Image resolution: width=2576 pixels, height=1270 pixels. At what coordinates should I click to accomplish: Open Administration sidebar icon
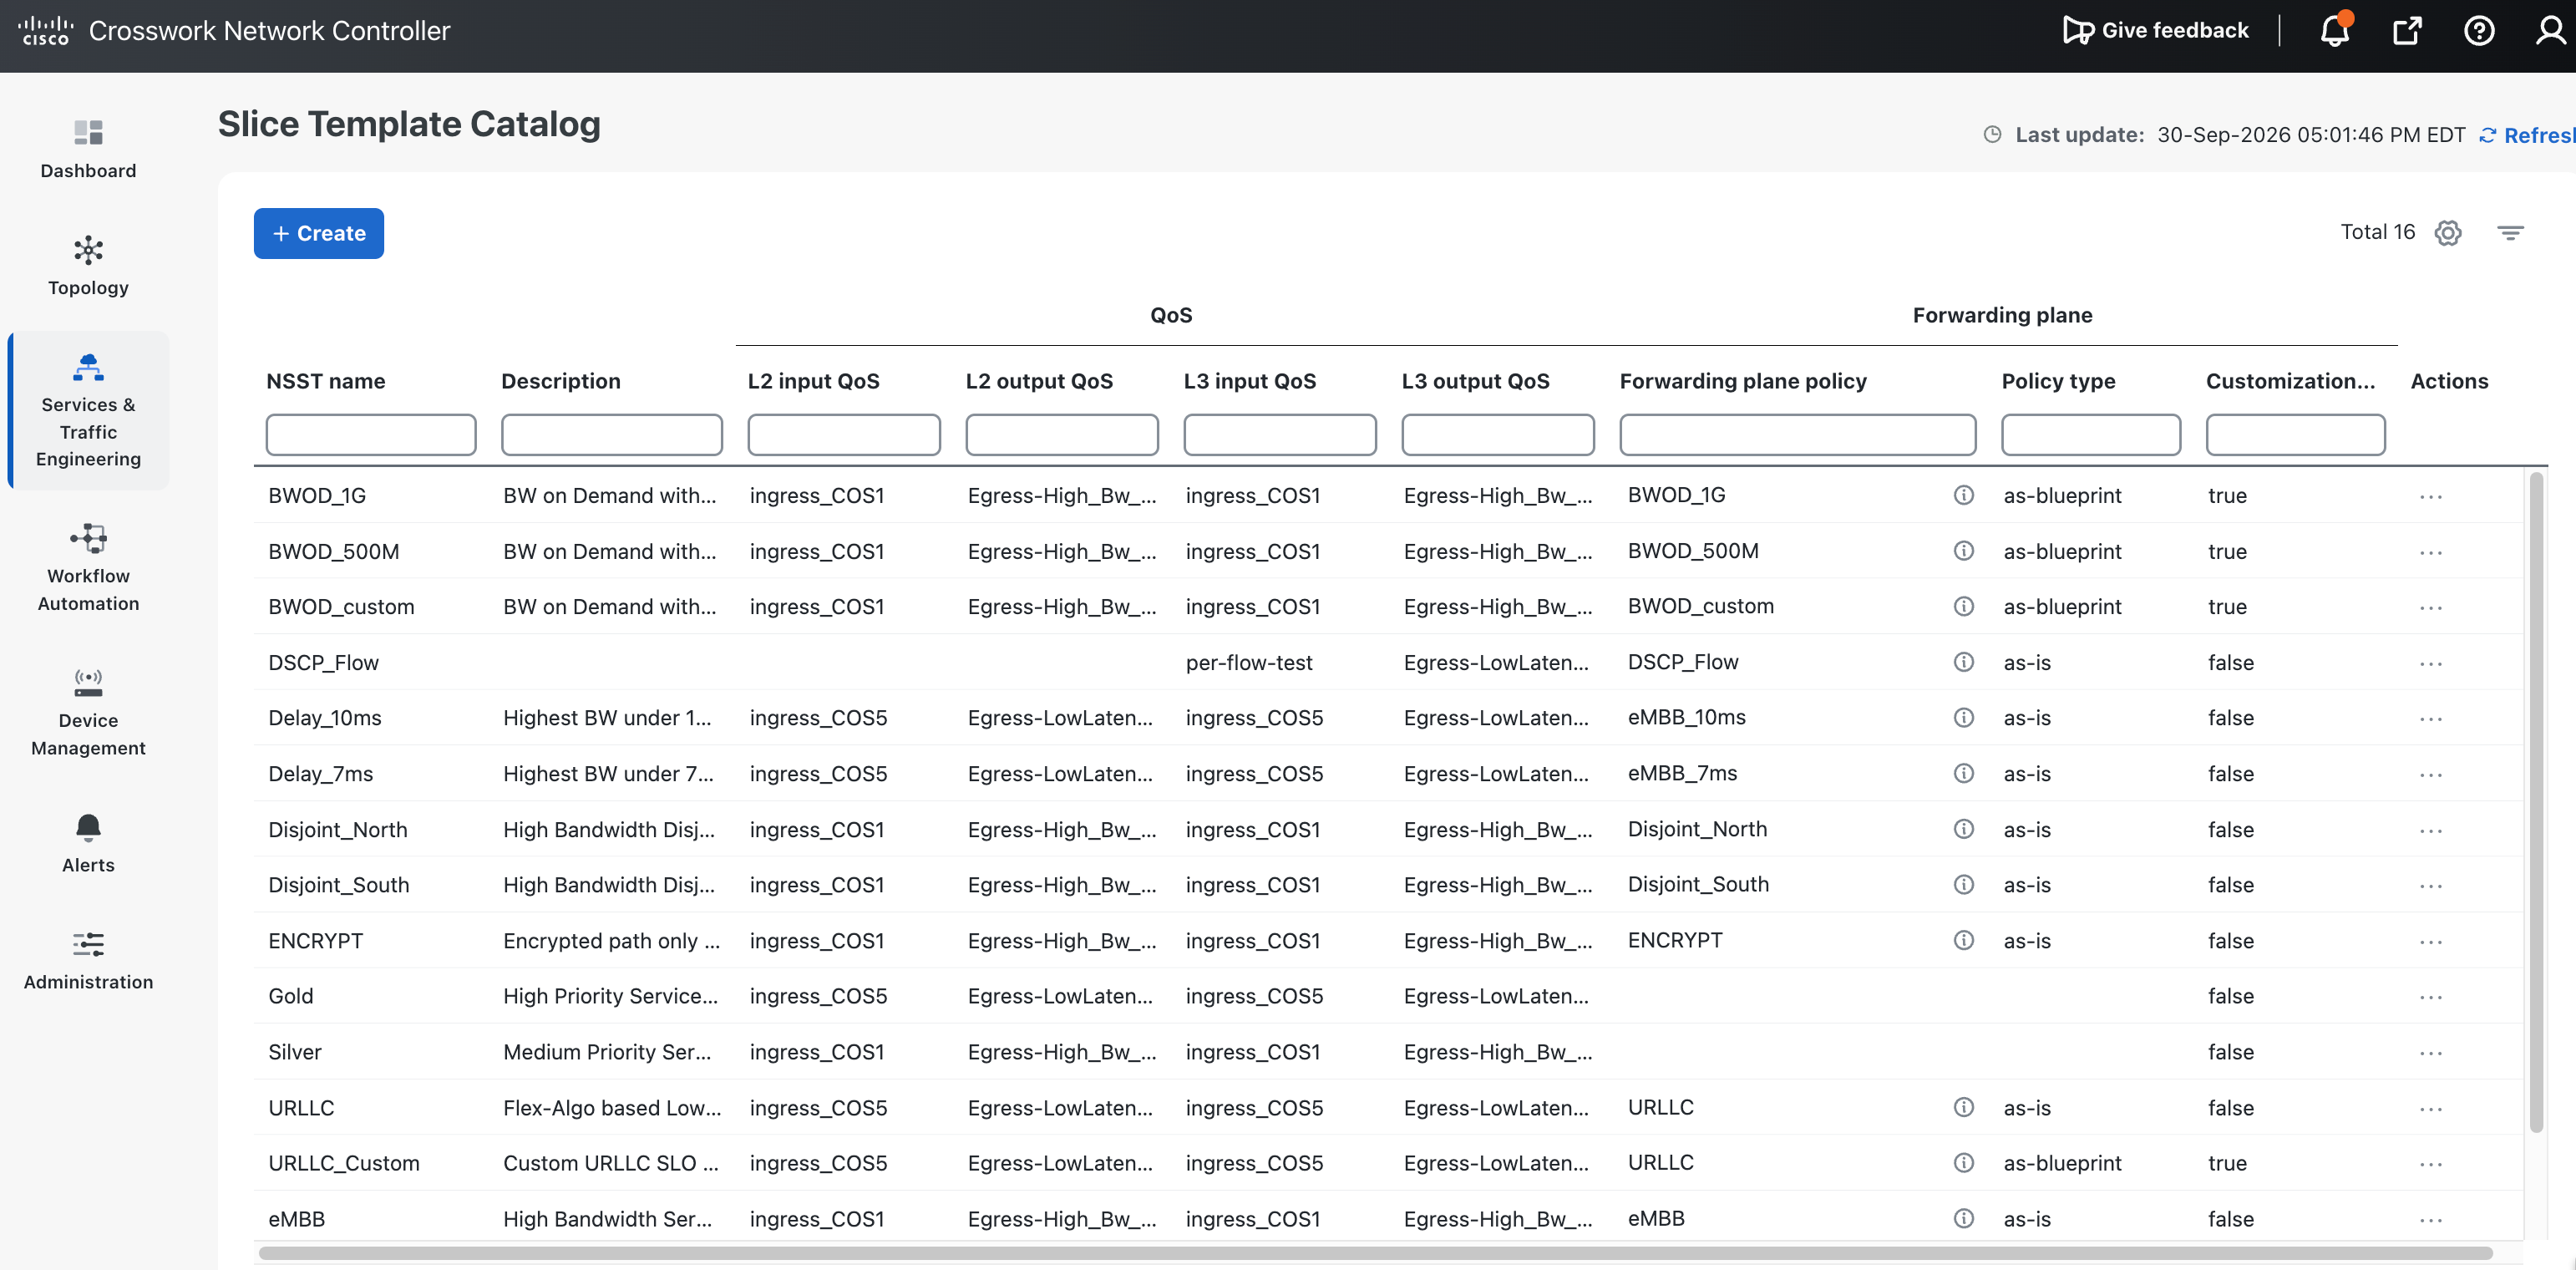point(88,945)
